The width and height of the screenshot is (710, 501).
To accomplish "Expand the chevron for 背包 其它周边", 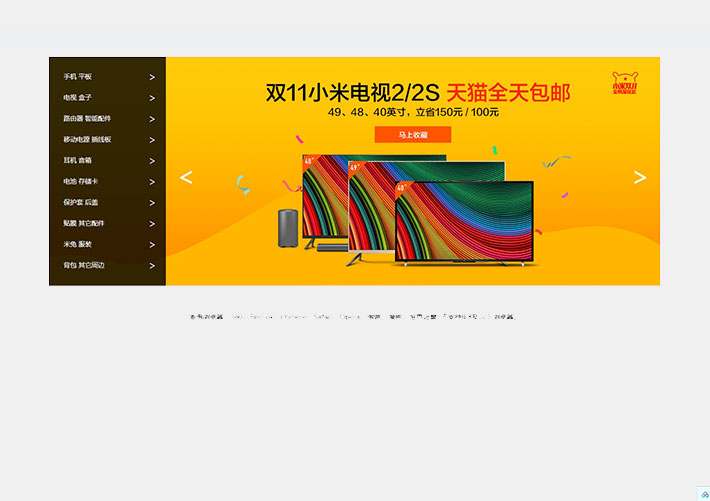I will (x=152, y=266).
